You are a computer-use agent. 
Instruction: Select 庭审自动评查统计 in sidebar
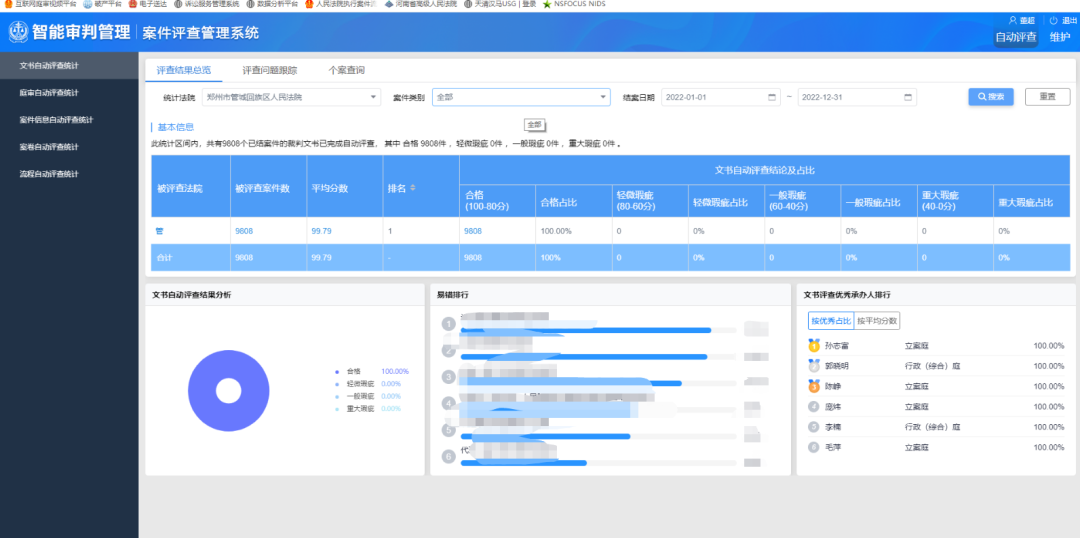(x=69, y=92)
